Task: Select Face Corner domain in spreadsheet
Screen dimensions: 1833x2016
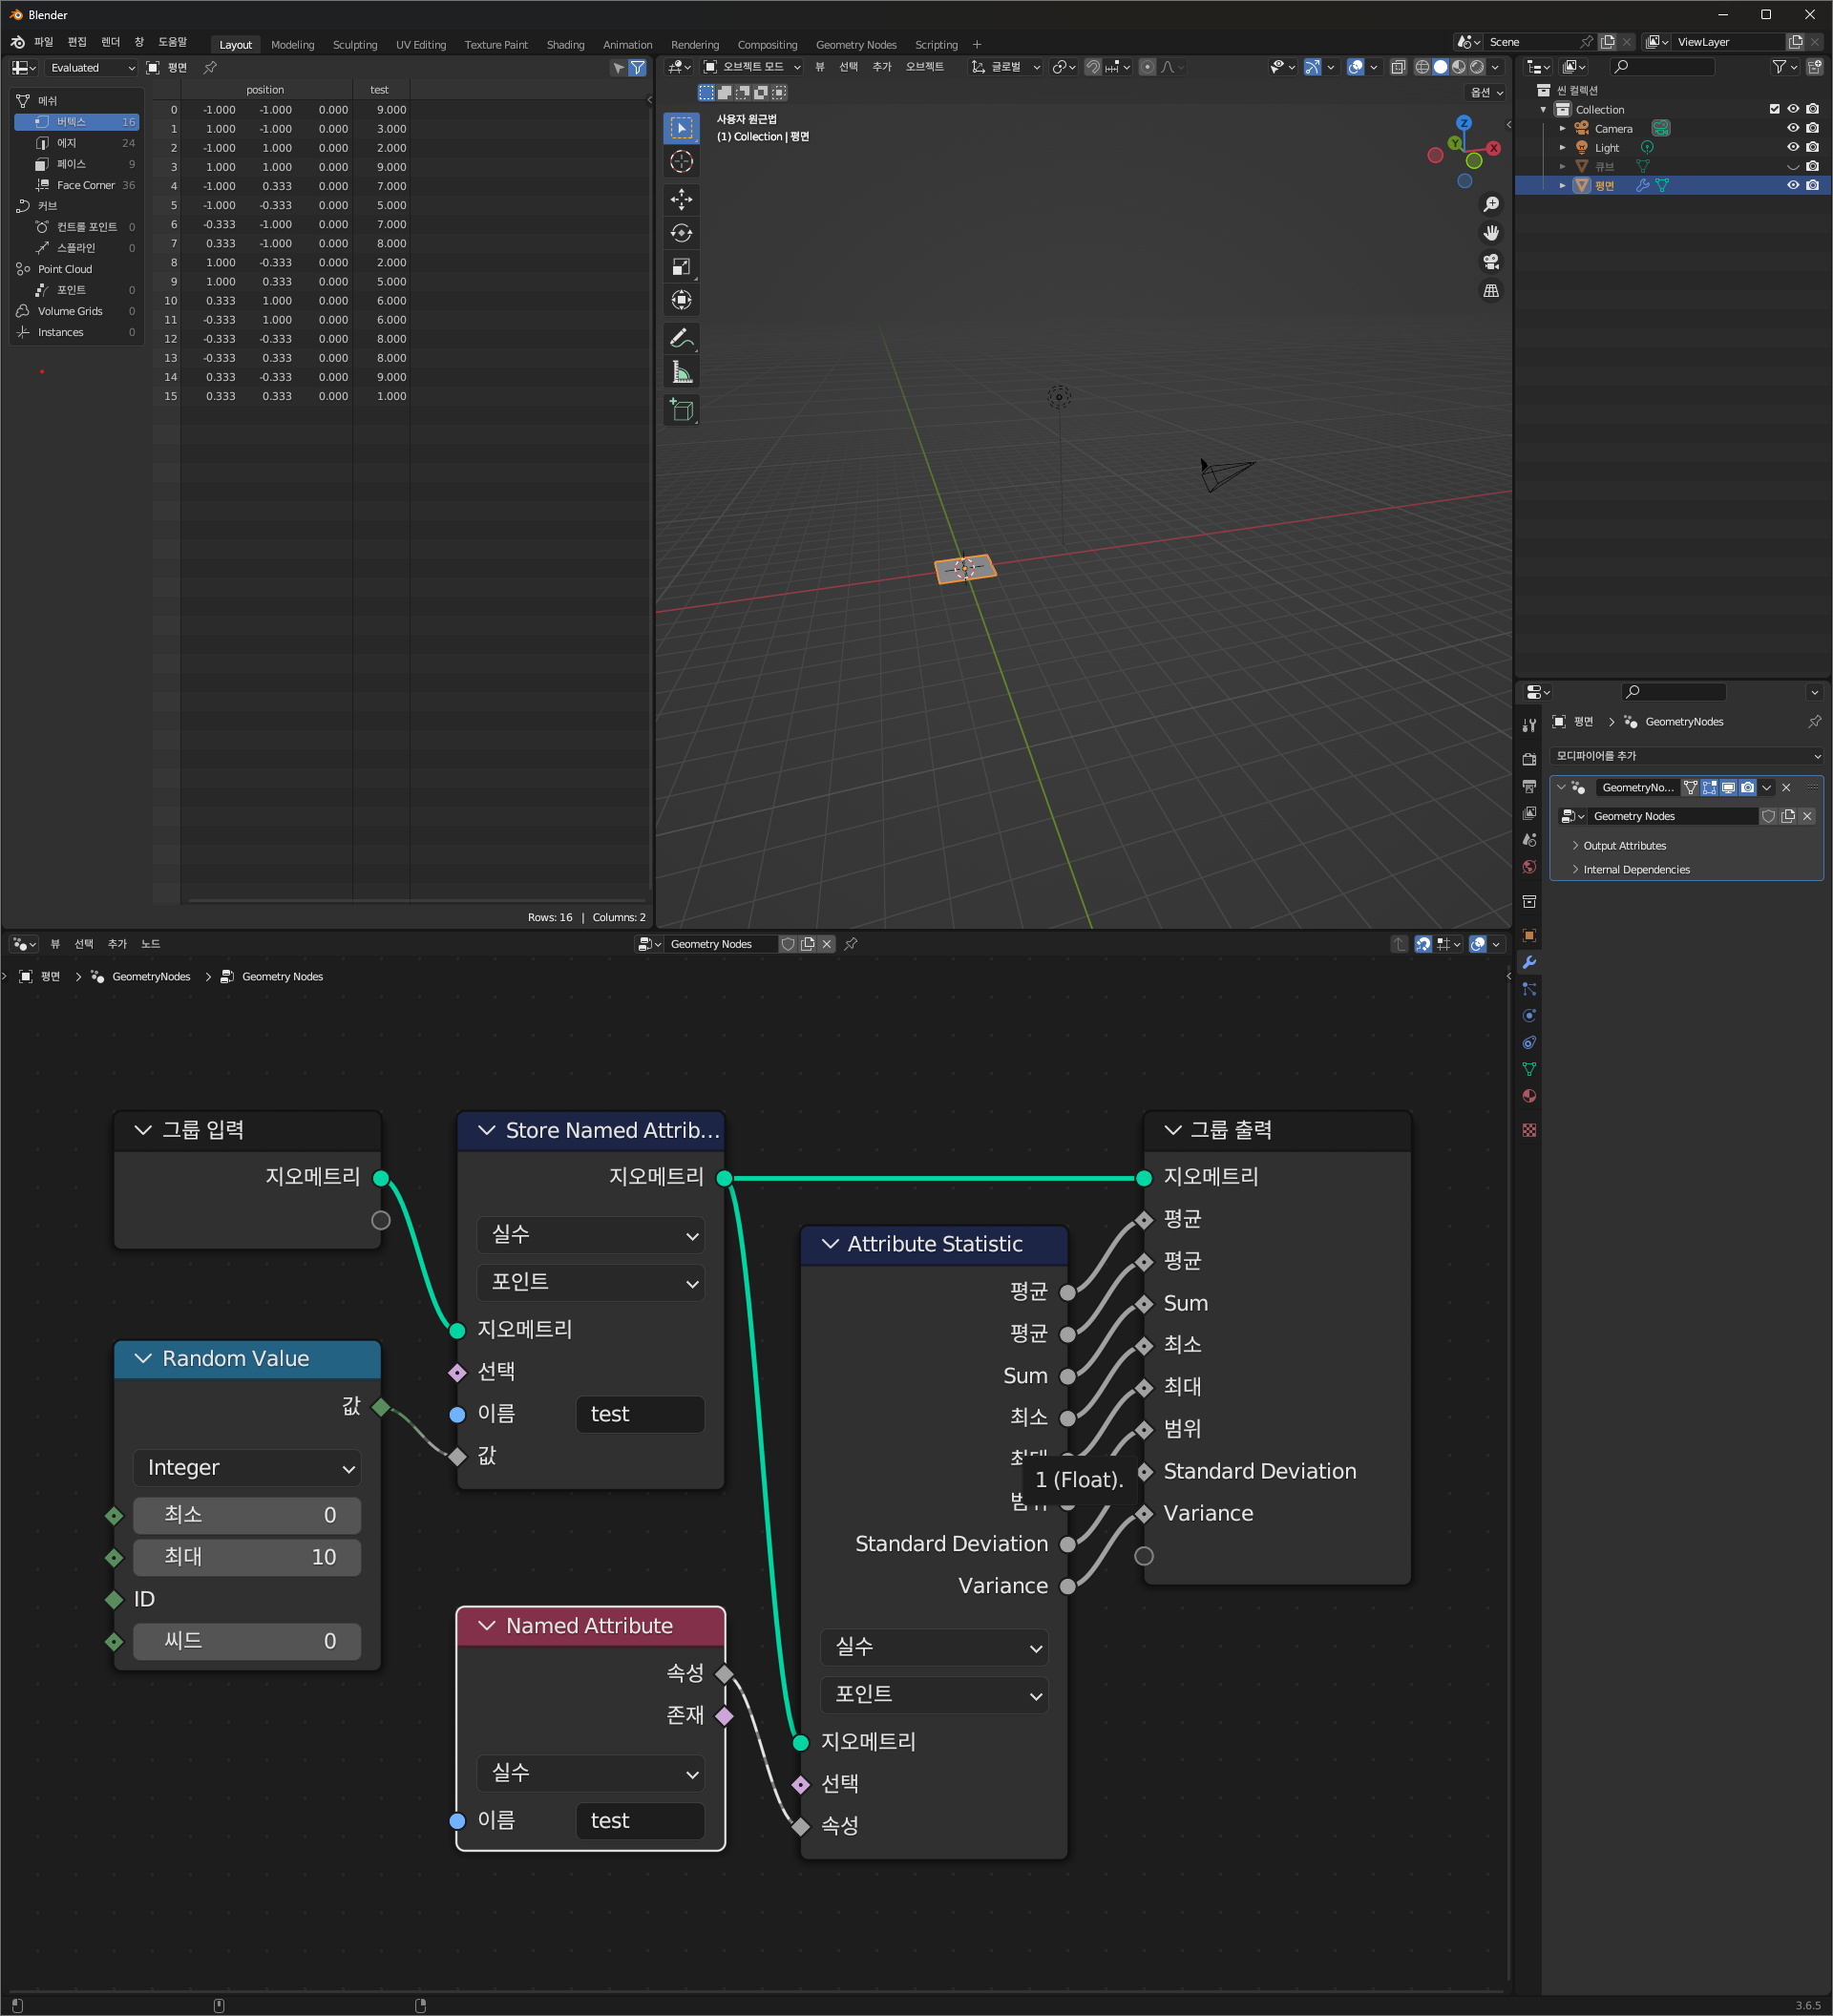Action: click(85, 185)
